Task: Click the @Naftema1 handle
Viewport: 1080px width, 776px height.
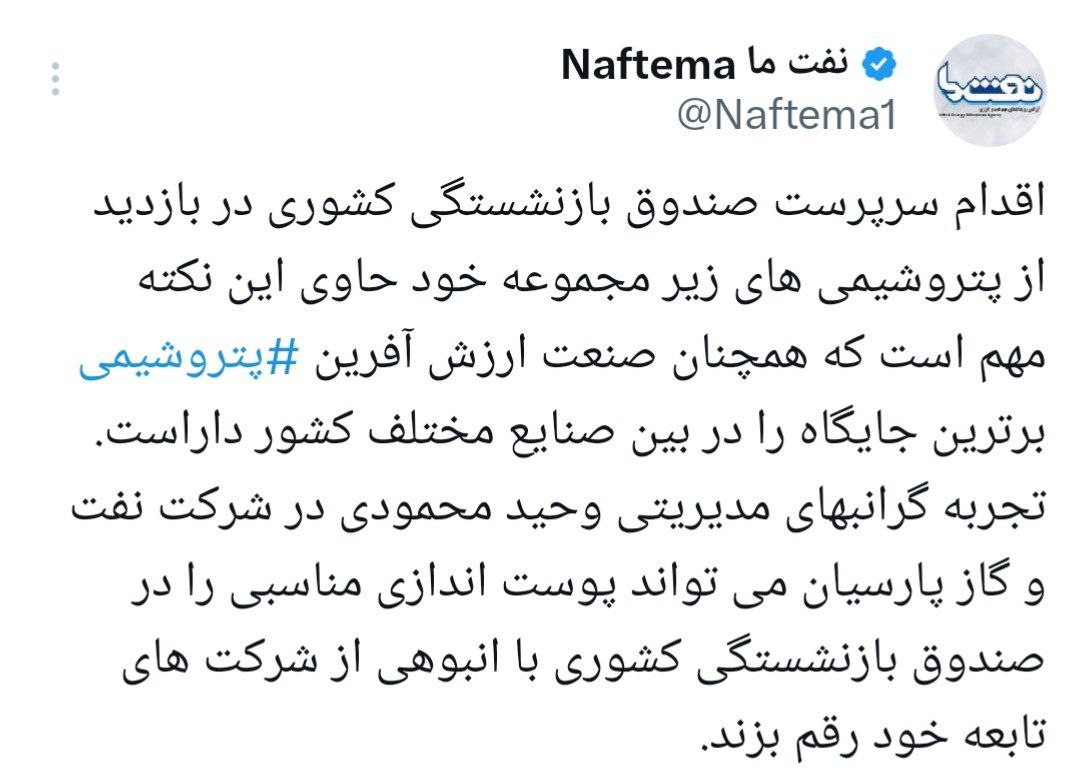Action: click(x=787, y=114)
